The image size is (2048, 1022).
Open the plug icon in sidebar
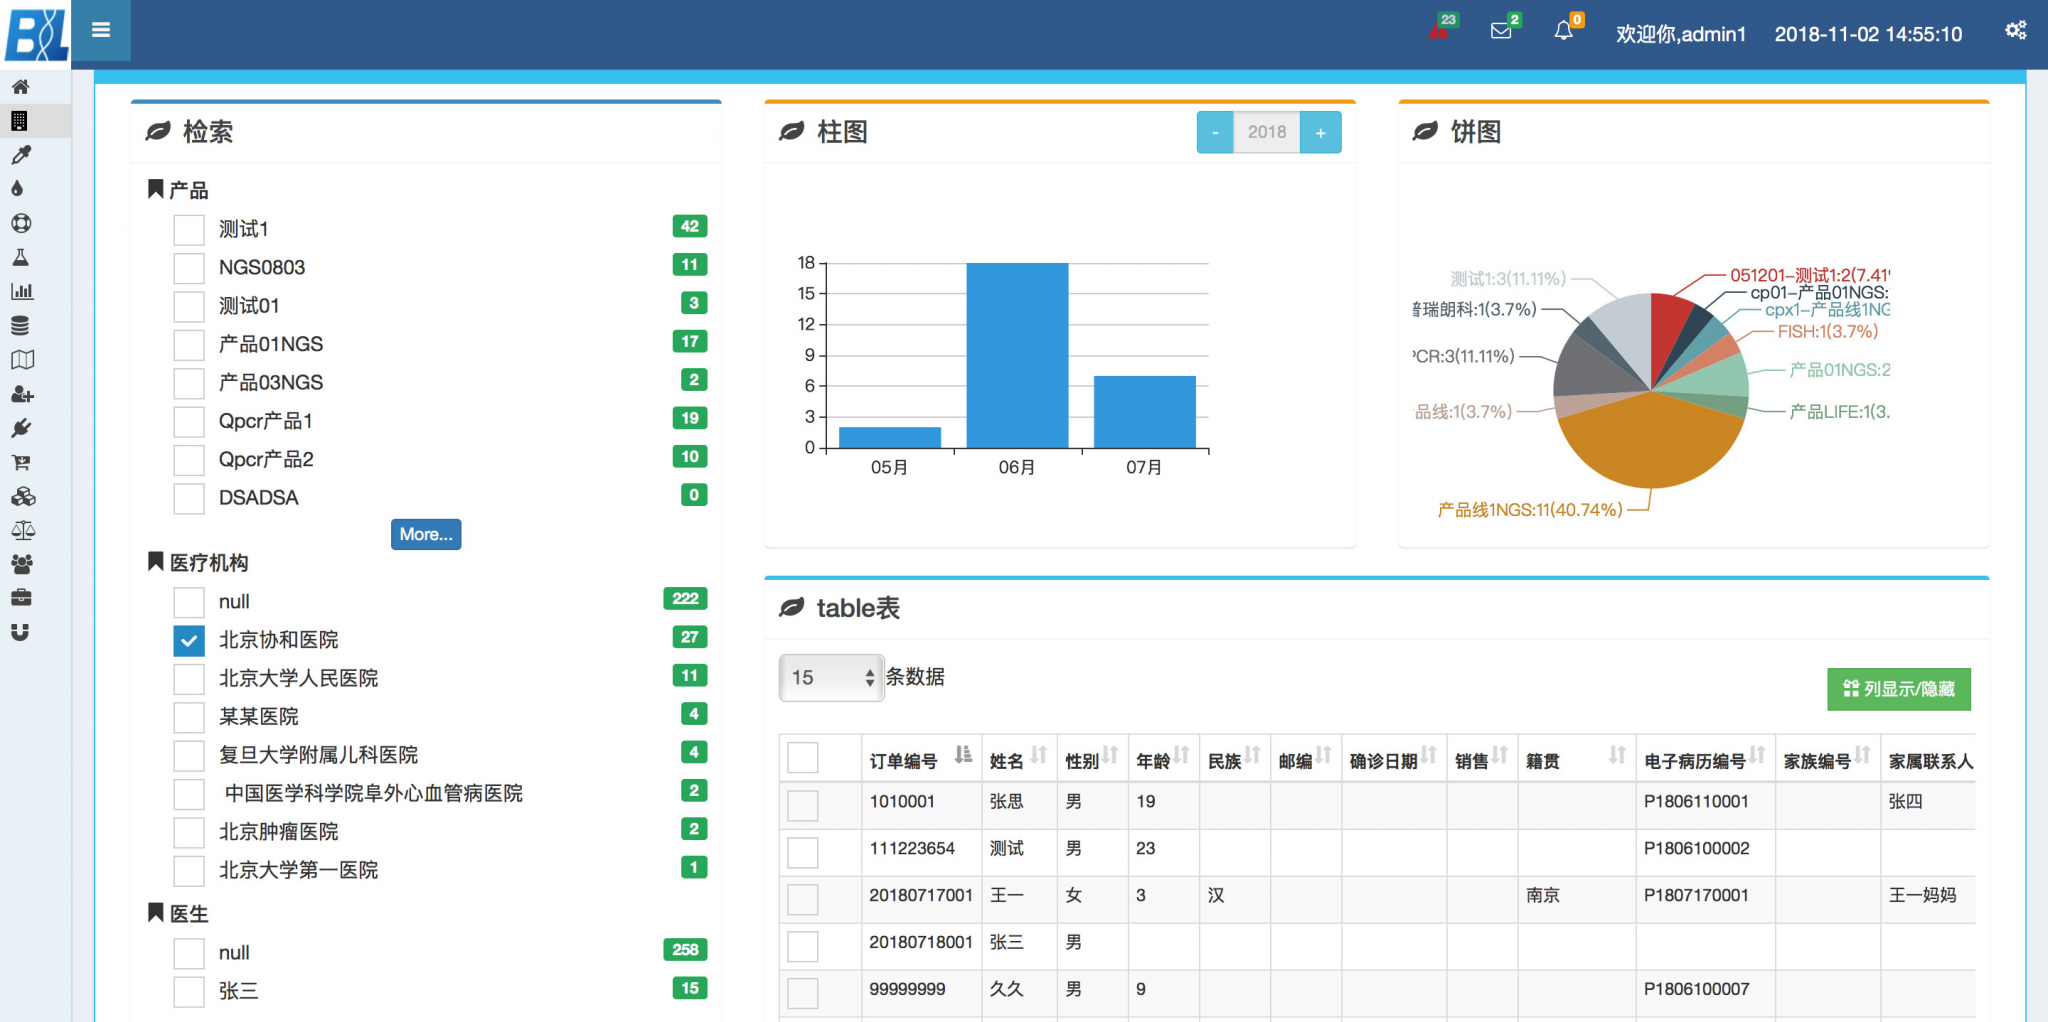pos(21,428)
